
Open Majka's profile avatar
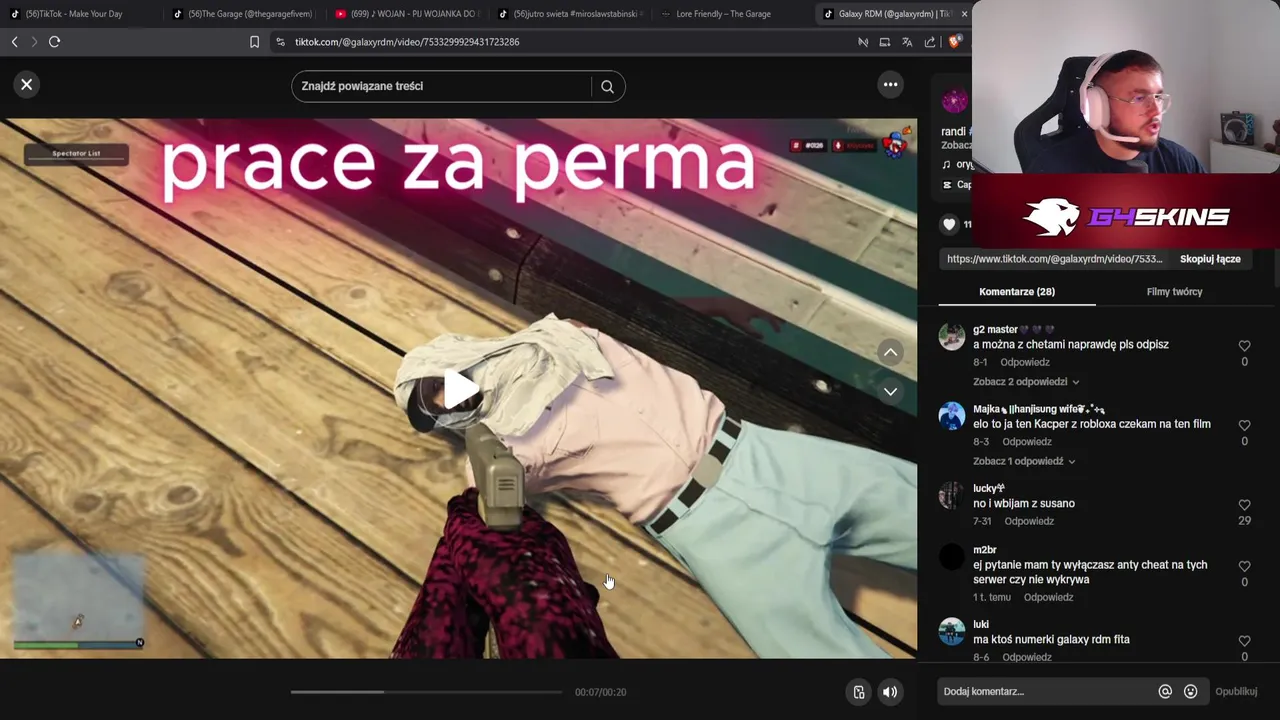coord(952,415)
